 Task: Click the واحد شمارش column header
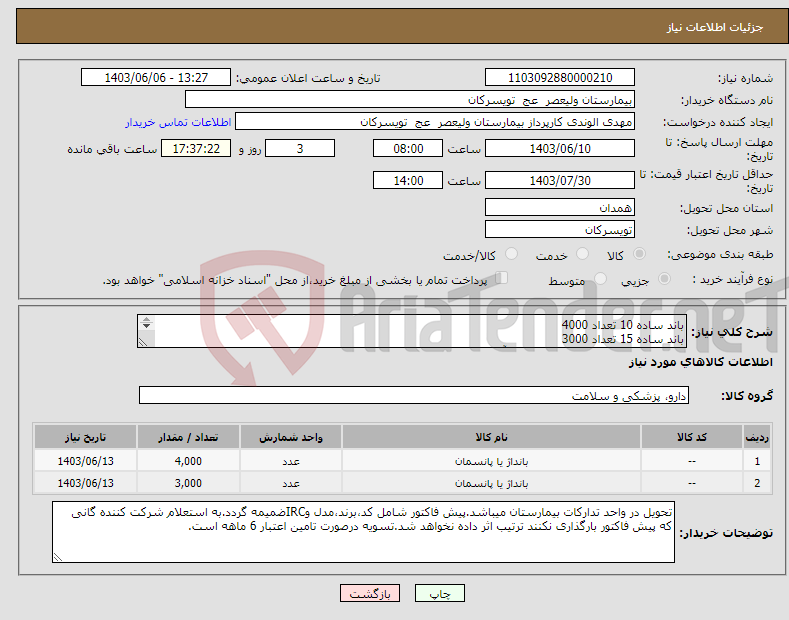point(291,437)
